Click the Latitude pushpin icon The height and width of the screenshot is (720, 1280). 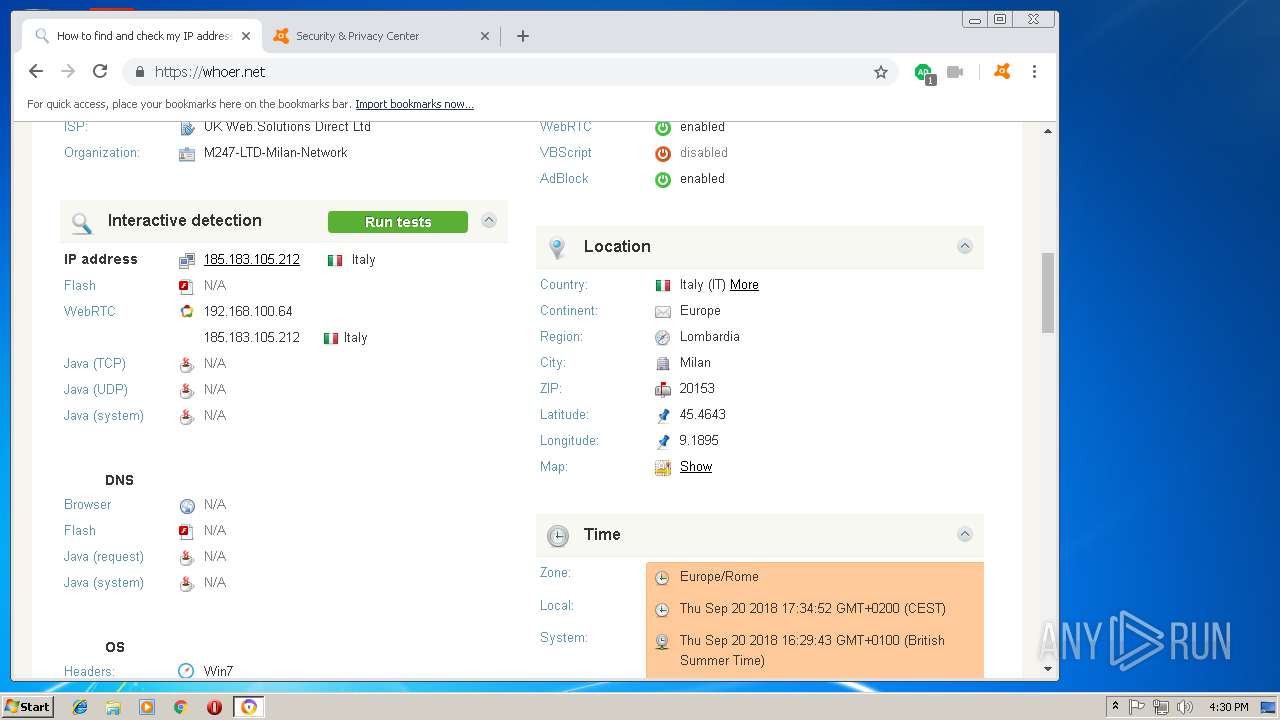(662, 415)
